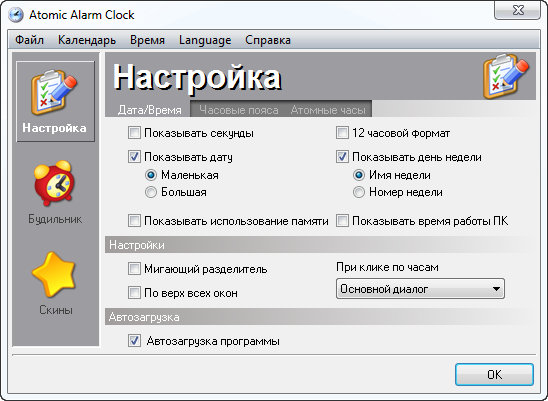Screen dimensions: 548x401
Task: Select the Большая date size radio button
Action: coord(151,192)
